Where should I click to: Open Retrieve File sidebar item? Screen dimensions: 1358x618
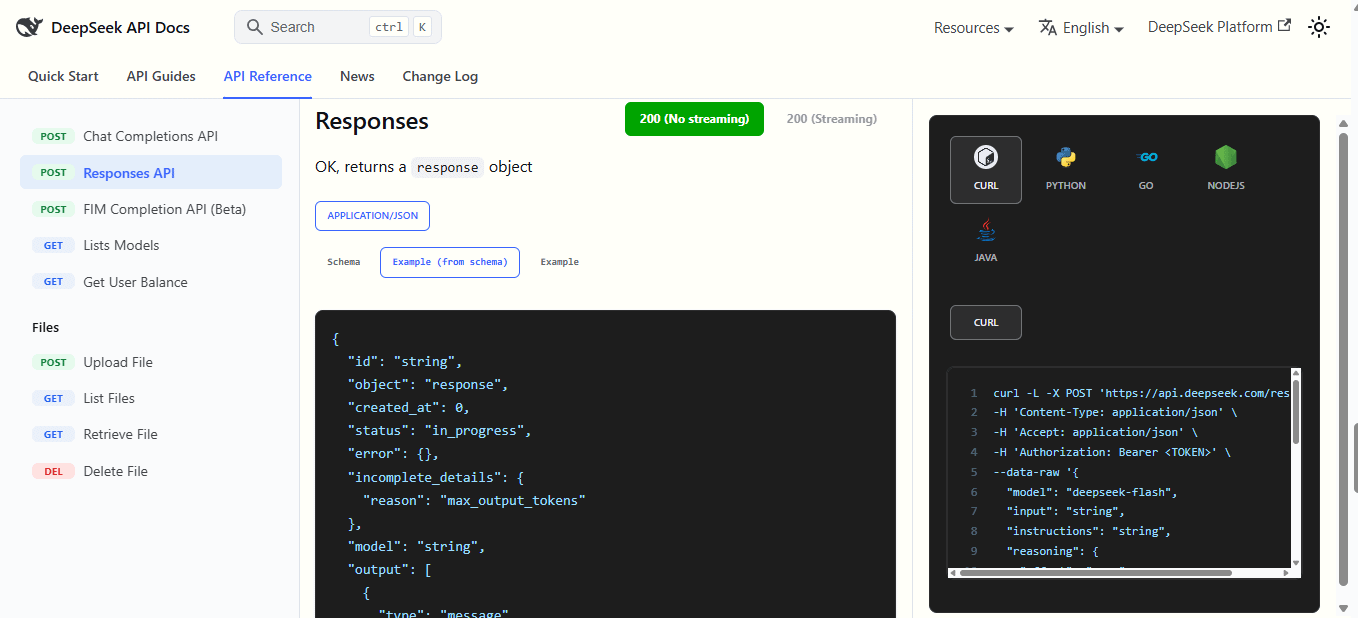click(151, 434)
